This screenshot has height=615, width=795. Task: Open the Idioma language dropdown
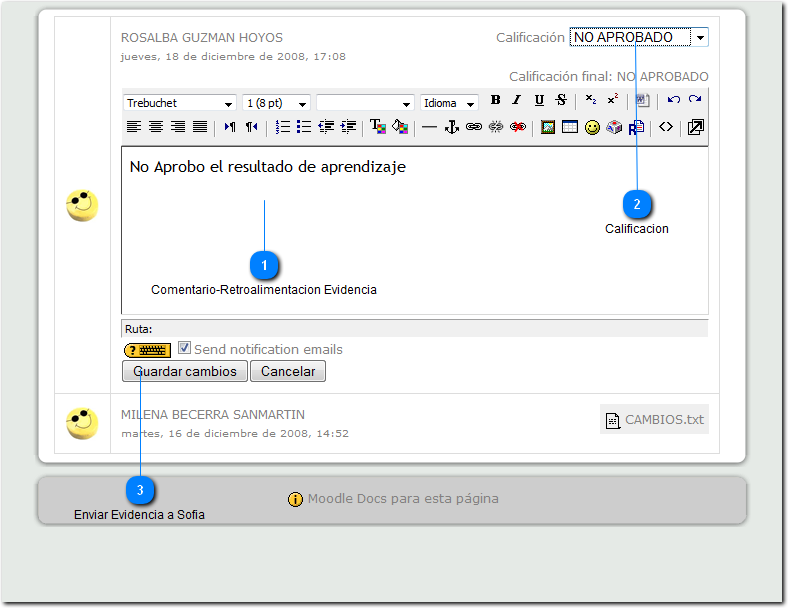449,103
